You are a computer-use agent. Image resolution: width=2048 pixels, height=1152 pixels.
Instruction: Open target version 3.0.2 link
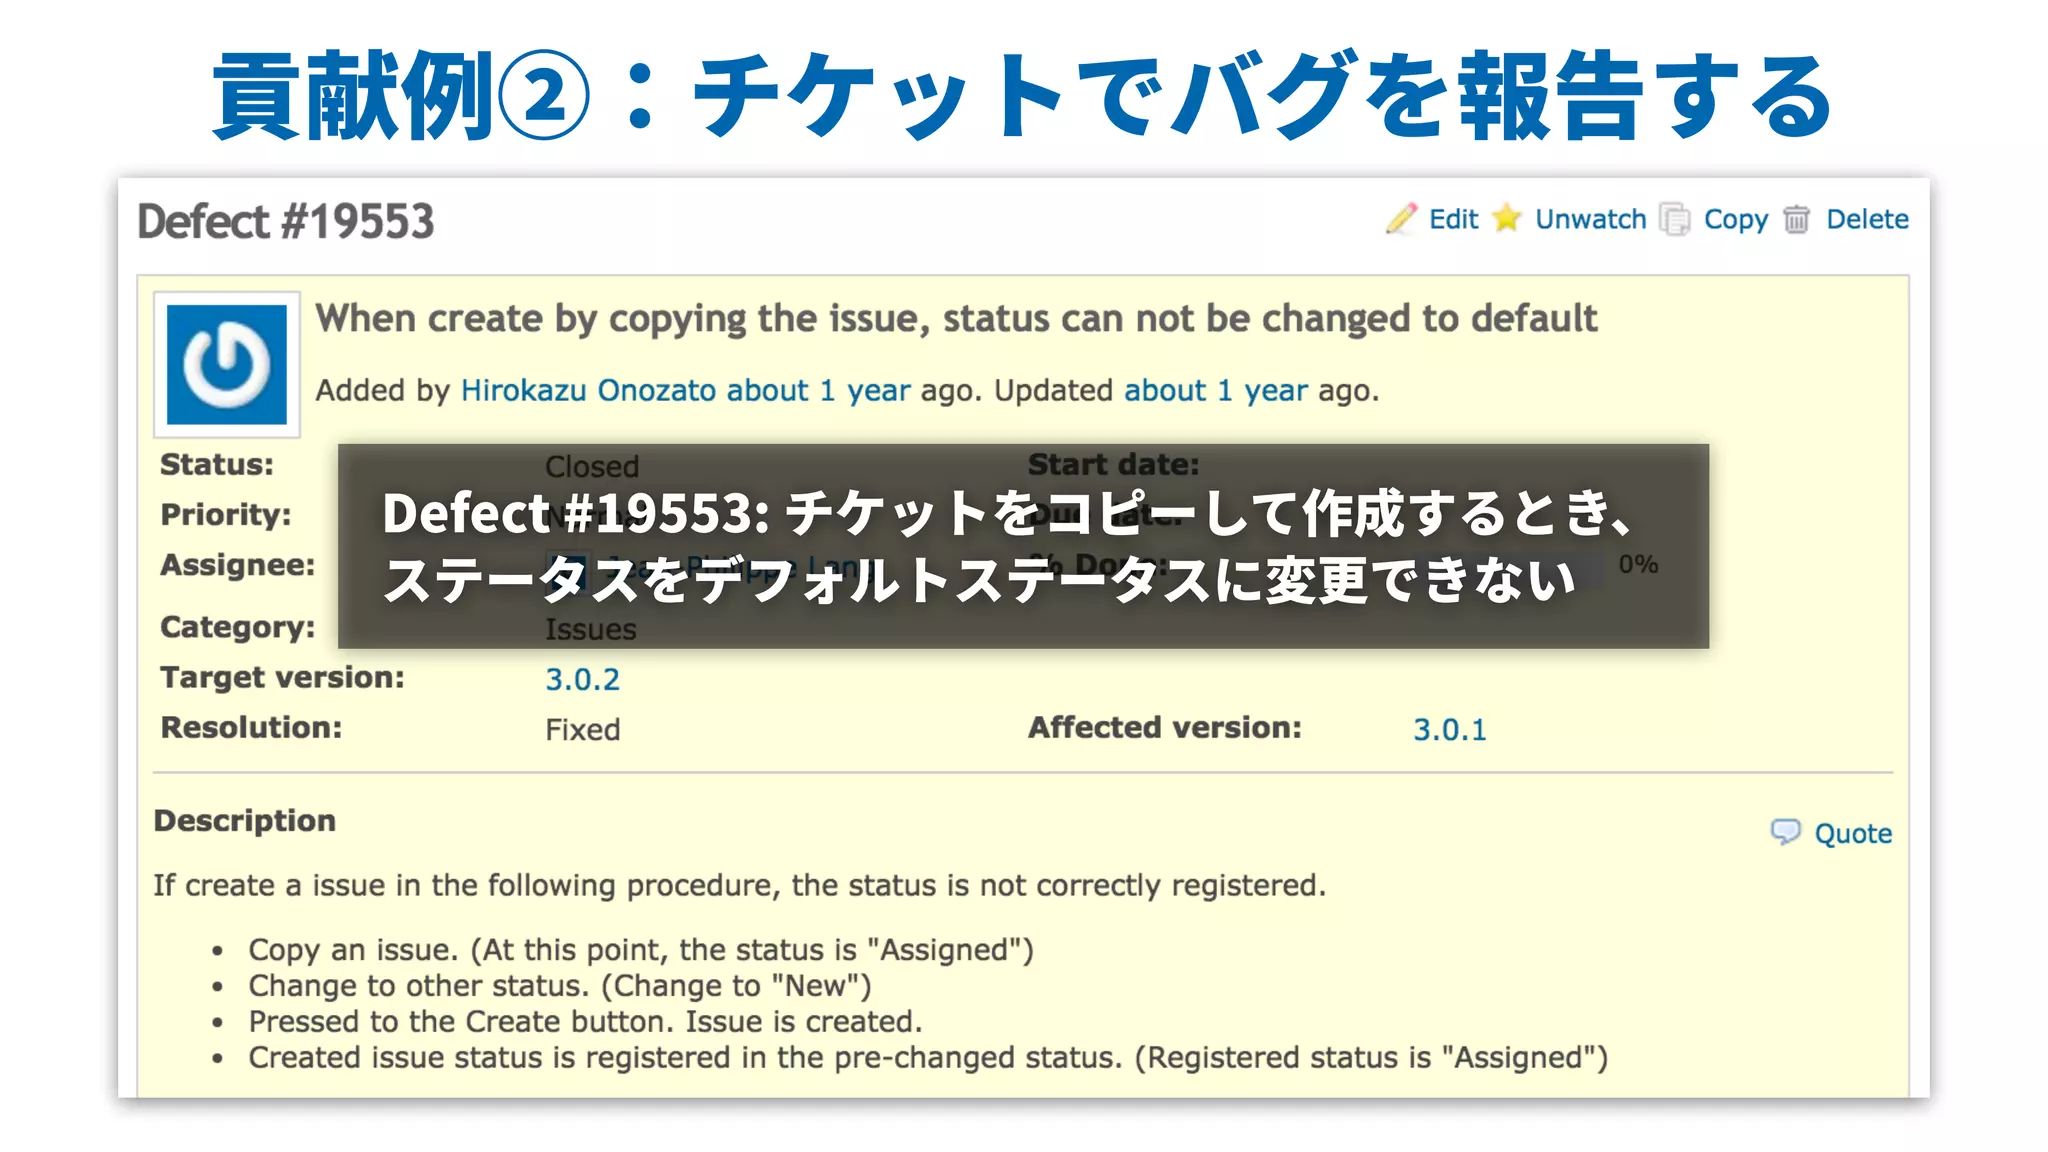click(x=582, y=680)
